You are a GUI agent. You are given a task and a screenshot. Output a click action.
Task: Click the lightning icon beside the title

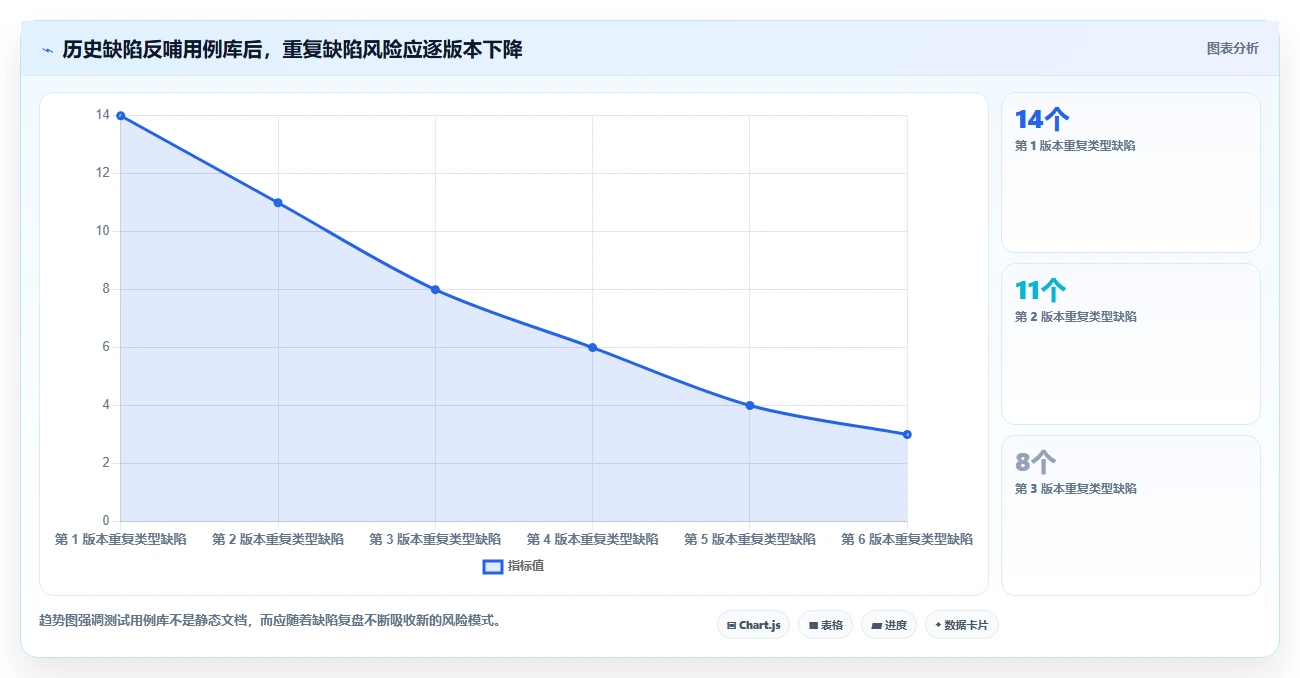click(x=48, y=50)
